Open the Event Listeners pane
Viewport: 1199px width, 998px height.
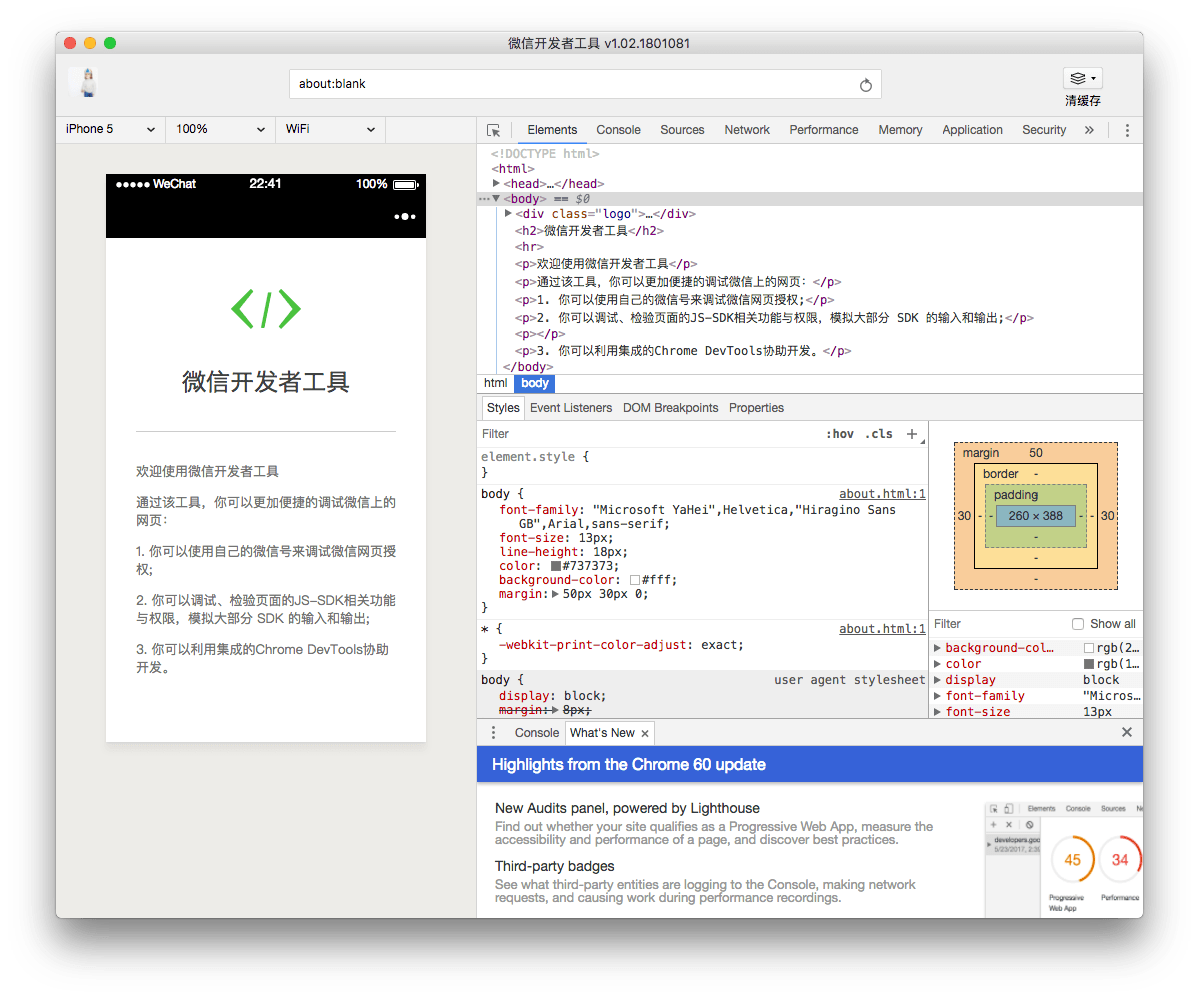pos(570,408)
